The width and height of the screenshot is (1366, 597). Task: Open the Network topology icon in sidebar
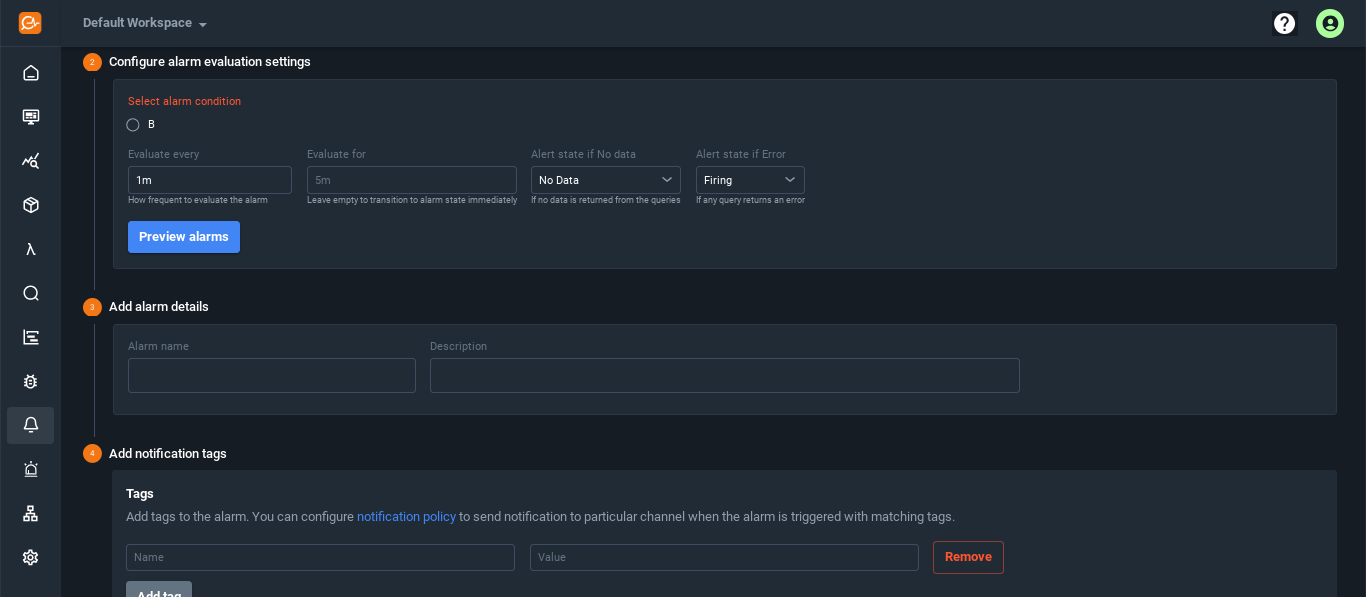pyautogui.click(x=30, y=513)
